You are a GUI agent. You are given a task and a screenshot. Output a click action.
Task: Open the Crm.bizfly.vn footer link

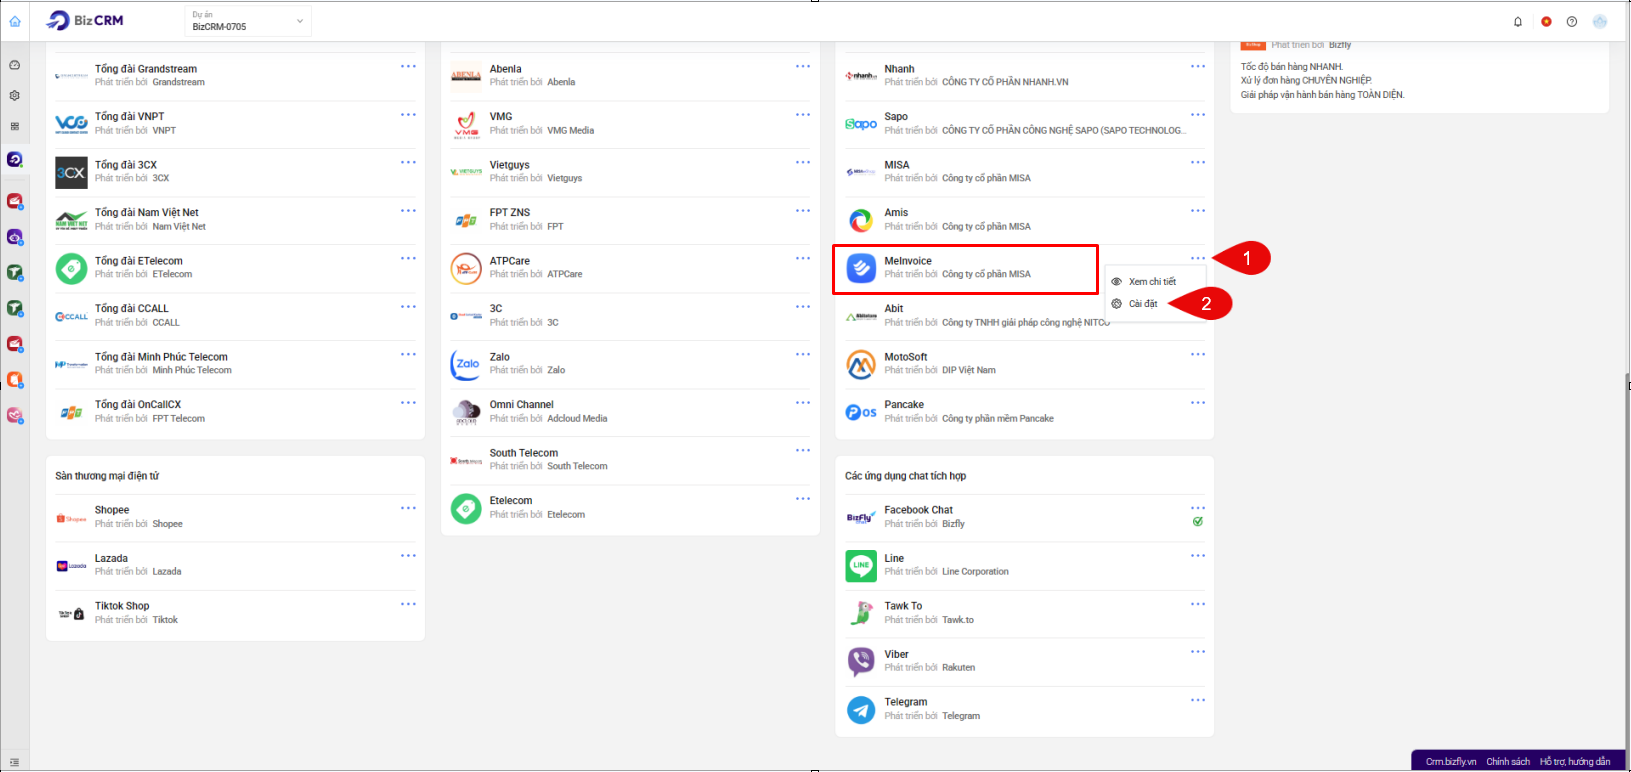tap(1451, 762)
